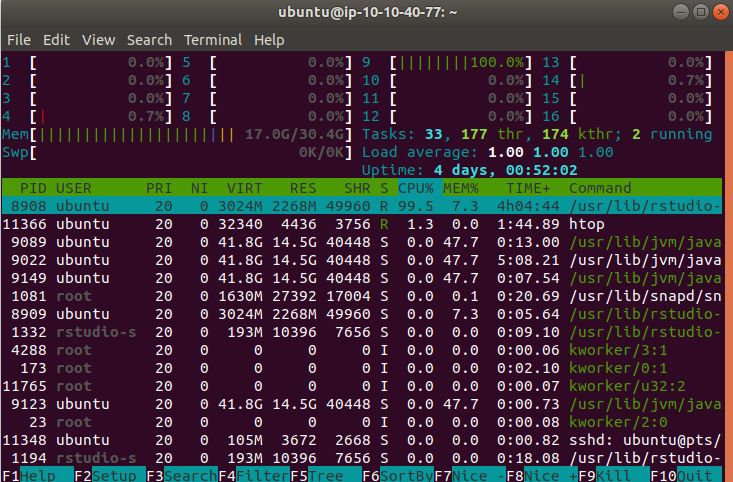Viewport: 733px width, 482px height.
Task: Close the terminal window
Action: point(721,12)
